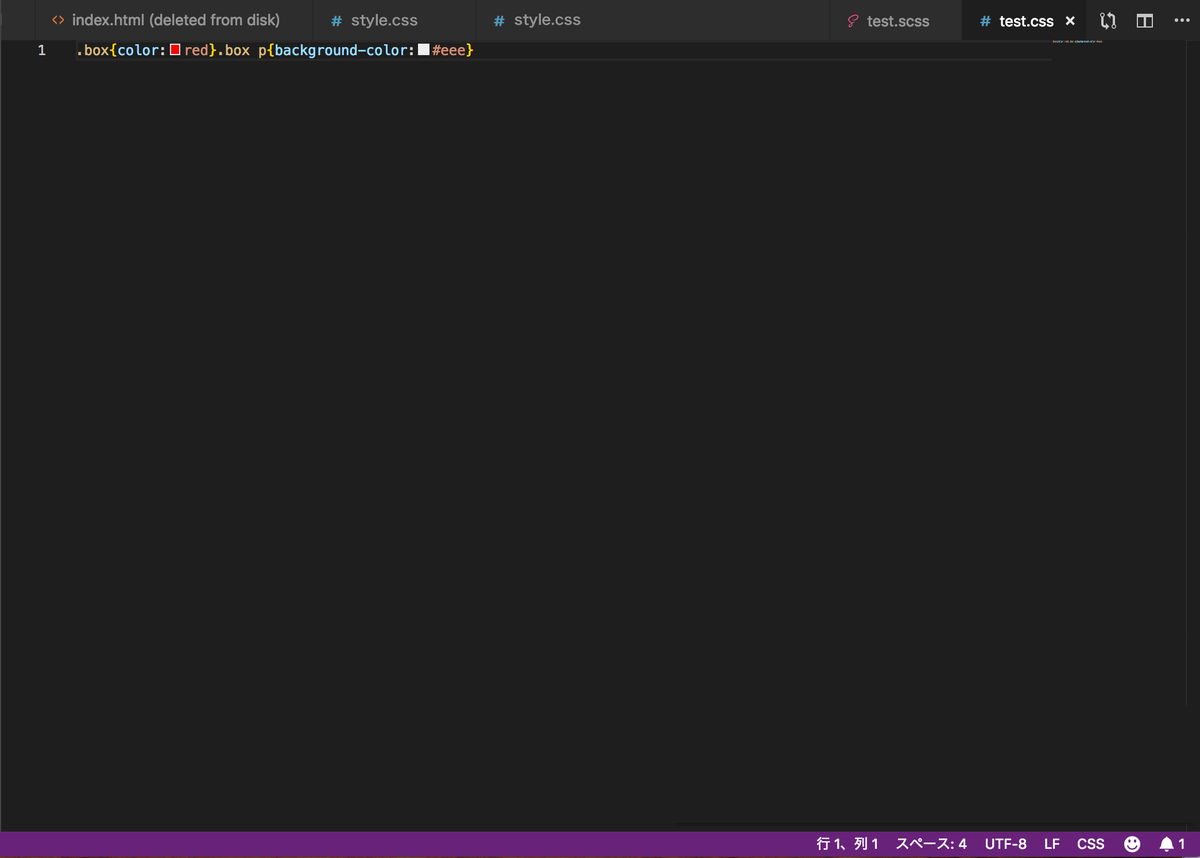
Task: Click line number 1 in the gutter
Action: [42, 50]
